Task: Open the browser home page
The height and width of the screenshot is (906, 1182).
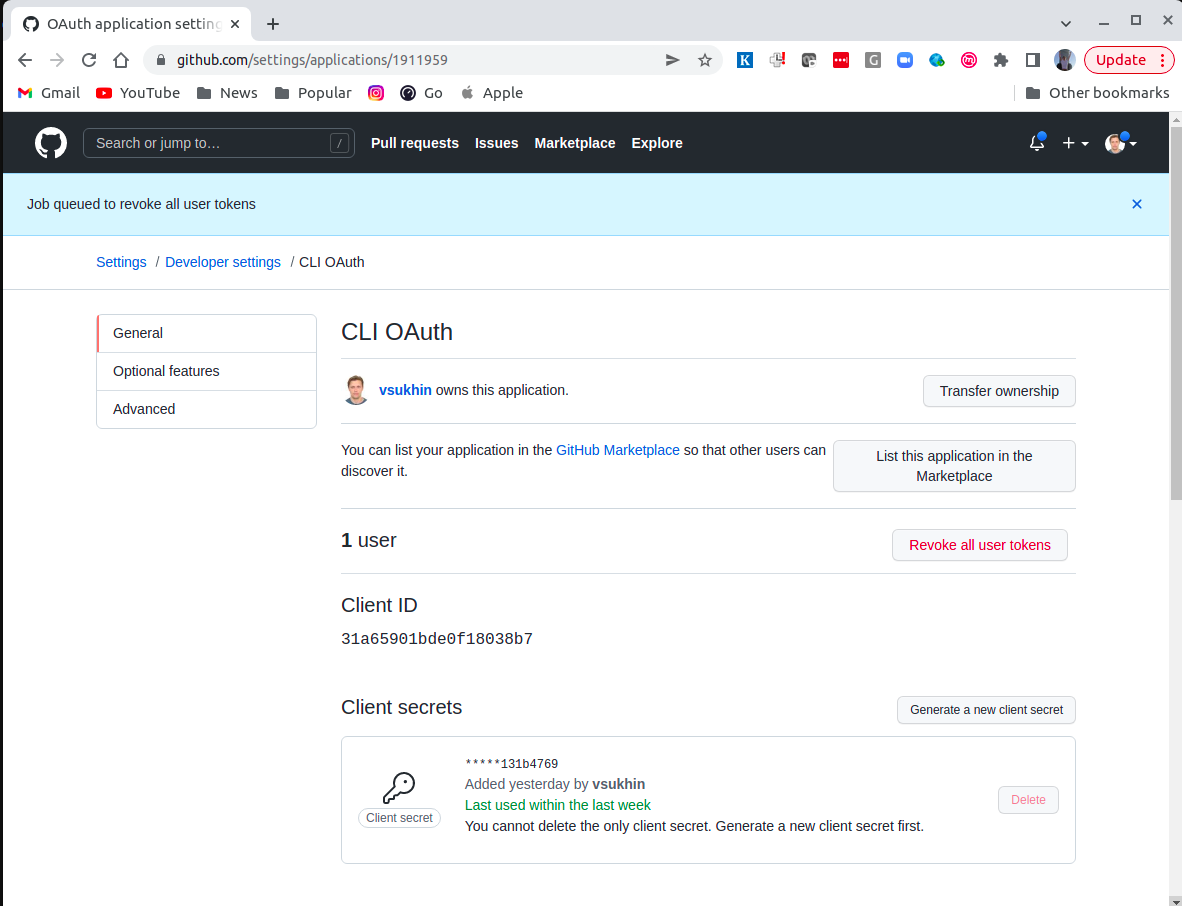Action: click(x=121, y=60)
